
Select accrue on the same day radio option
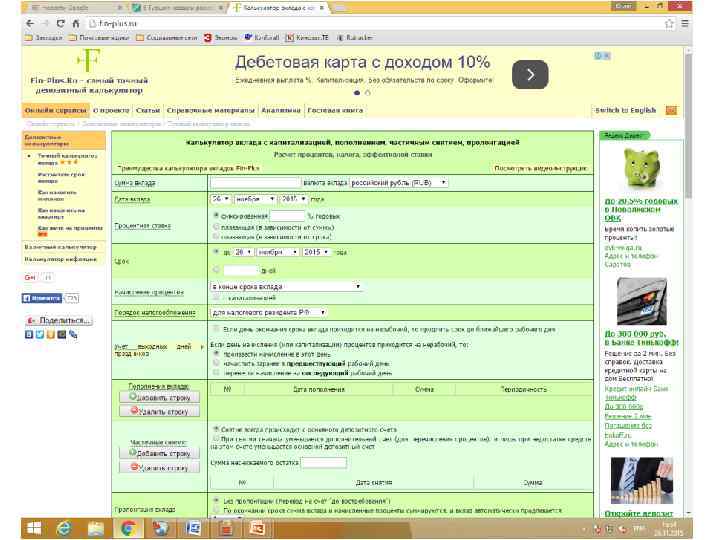pos(216,354)
